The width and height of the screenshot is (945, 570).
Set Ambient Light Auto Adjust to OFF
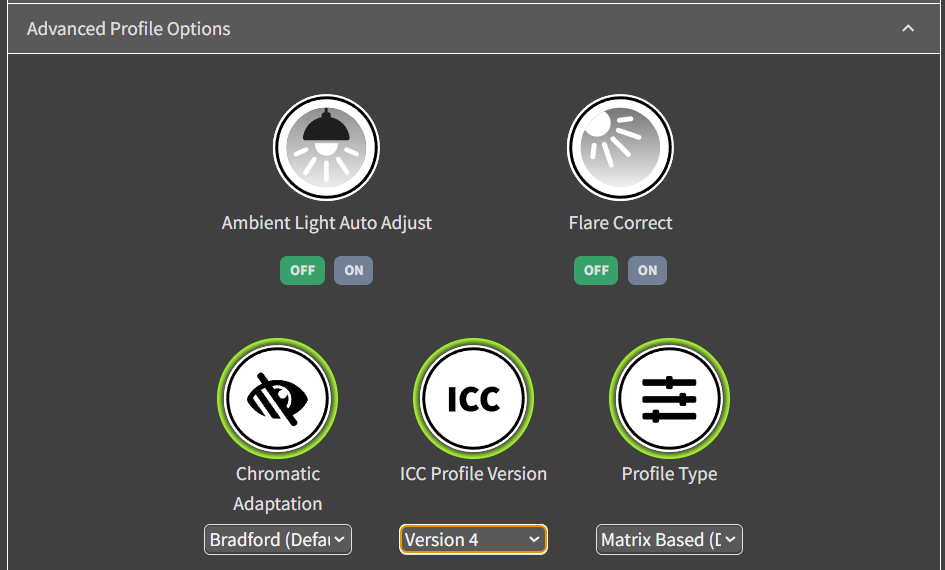coord(302,270)
